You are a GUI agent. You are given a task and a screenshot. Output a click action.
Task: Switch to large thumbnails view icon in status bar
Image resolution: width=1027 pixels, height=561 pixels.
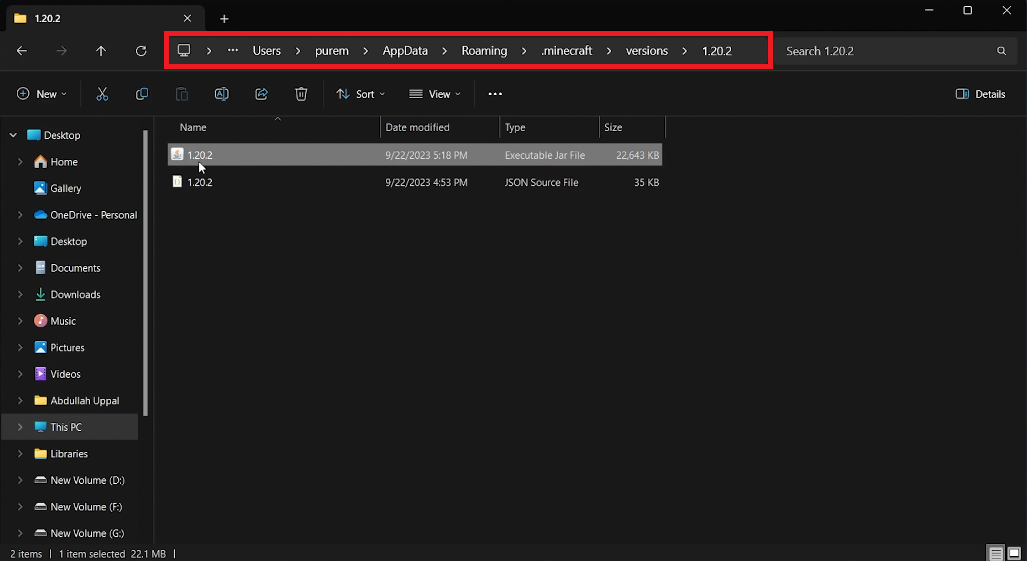point(1014,554)
